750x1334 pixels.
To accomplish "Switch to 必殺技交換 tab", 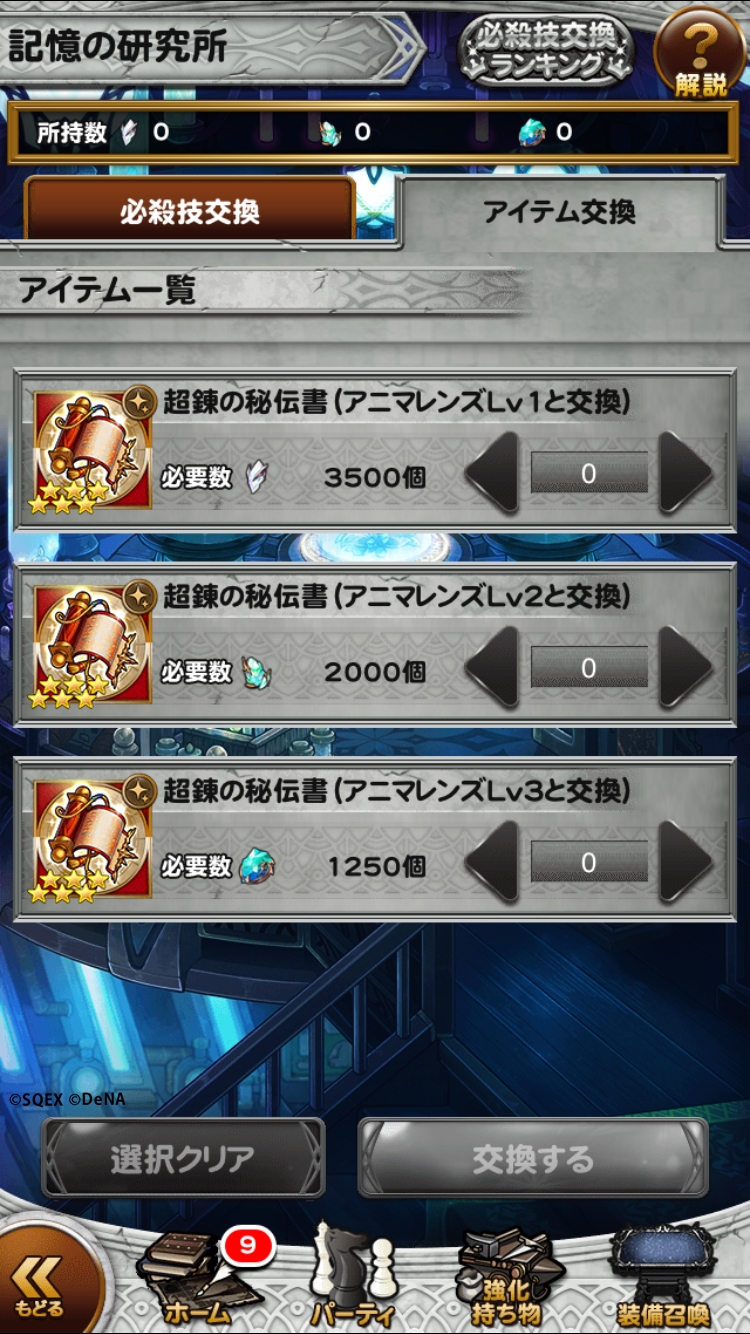I will [x=190, y=210].
